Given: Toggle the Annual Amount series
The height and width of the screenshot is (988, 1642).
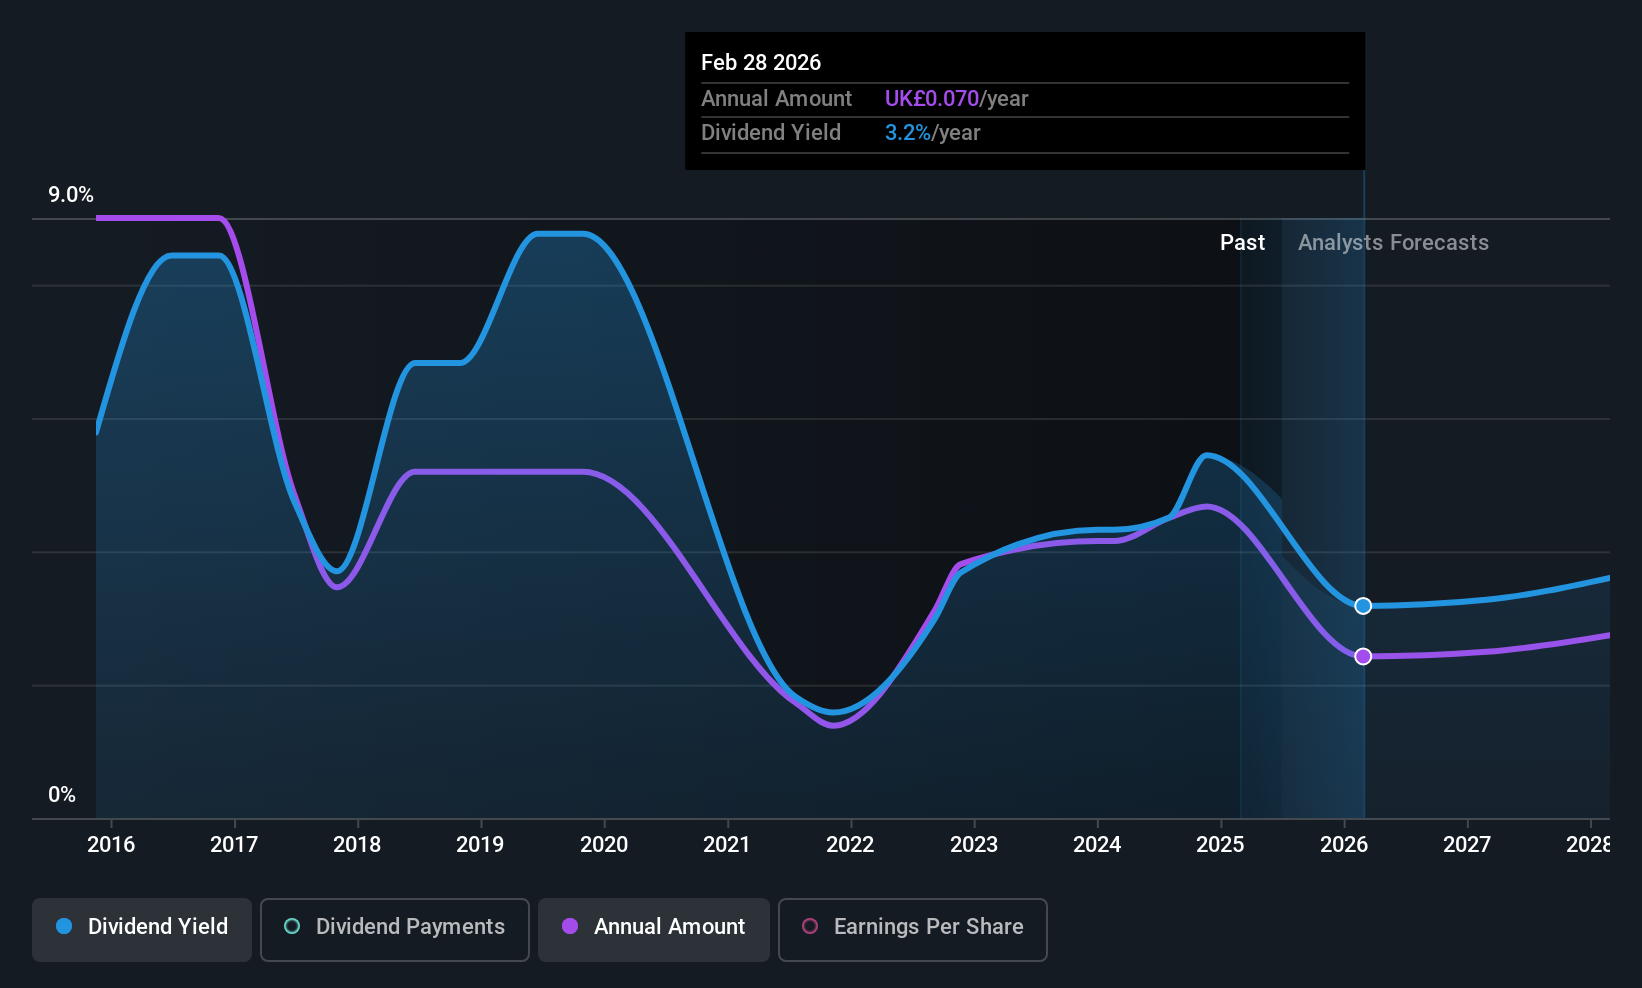Looking at the screenshot, I should 654,930.
